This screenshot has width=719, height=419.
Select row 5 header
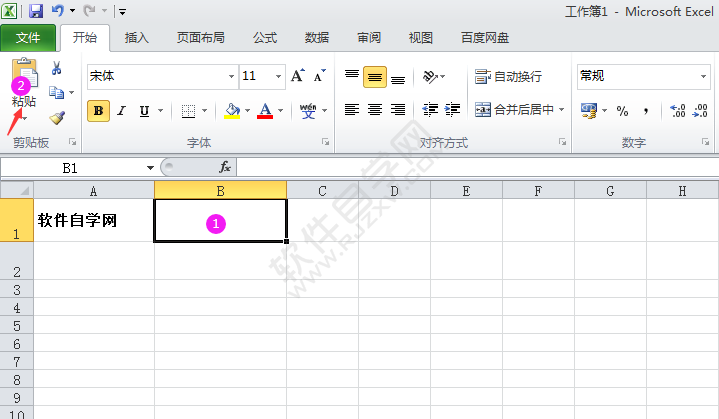pyautogui.click(x=17, y=326)
